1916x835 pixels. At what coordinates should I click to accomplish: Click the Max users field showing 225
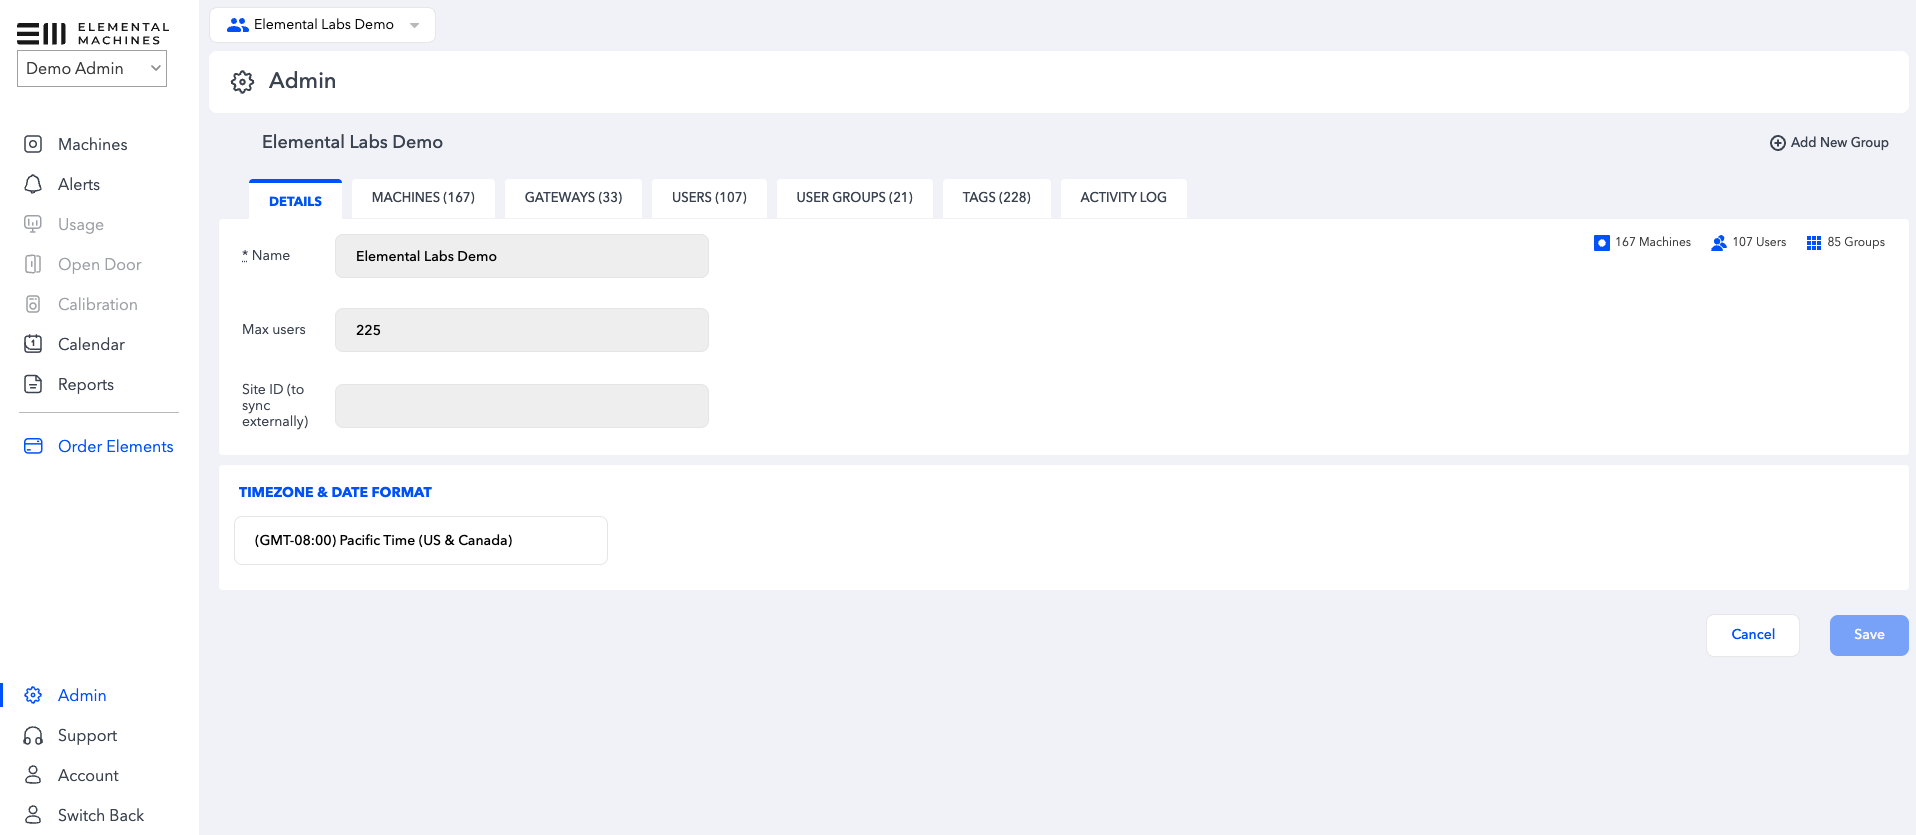pos(522,330)
